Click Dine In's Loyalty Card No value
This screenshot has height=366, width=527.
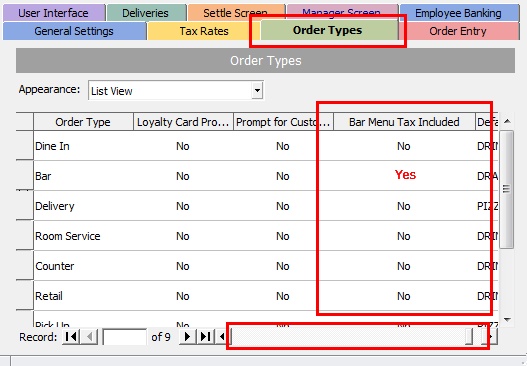(183, 146)
